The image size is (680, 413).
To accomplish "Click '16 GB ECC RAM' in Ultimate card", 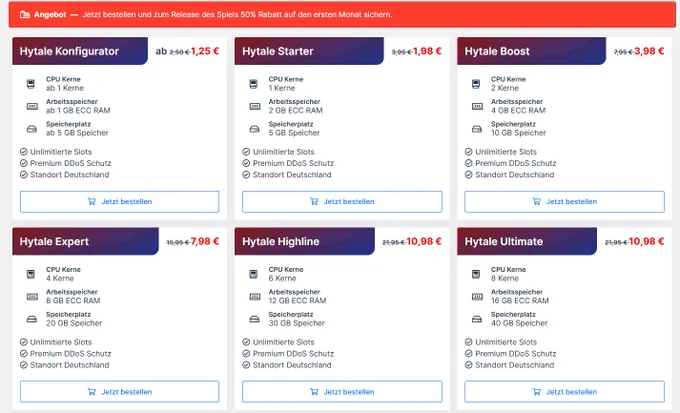I will pyautogui.click(x=520, y=301).
